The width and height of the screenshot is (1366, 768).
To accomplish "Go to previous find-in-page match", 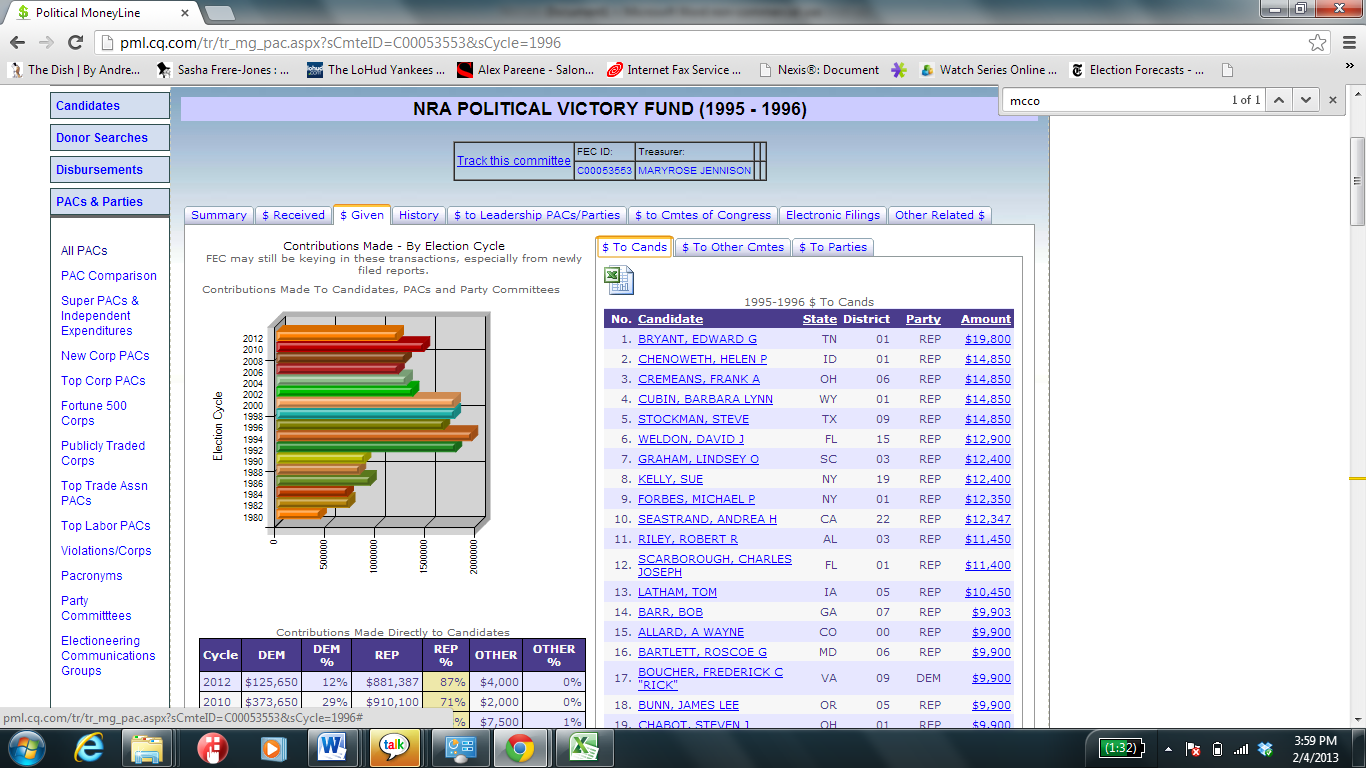I will coord(1279,100).
